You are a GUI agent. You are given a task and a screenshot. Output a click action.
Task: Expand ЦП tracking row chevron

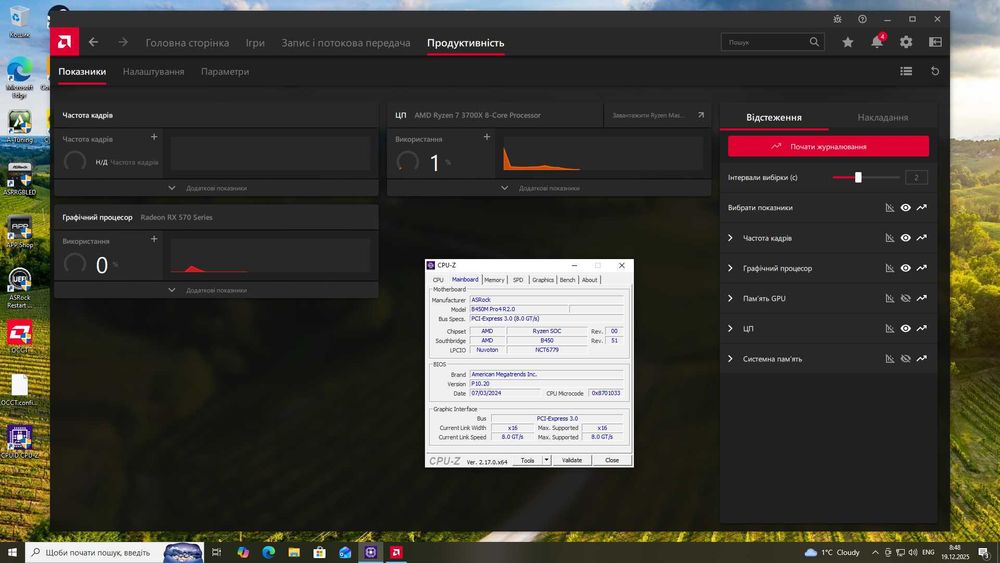click(x=731, y=328)
